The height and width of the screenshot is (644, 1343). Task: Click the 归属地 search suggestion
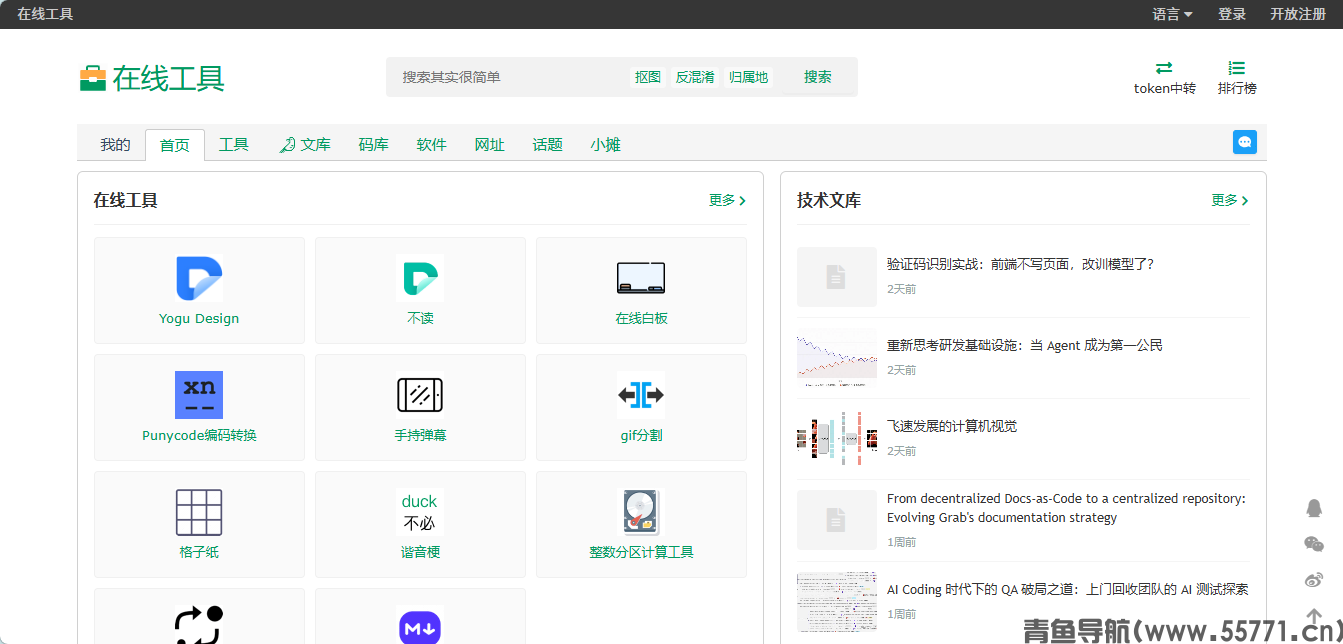coord(749,77)
